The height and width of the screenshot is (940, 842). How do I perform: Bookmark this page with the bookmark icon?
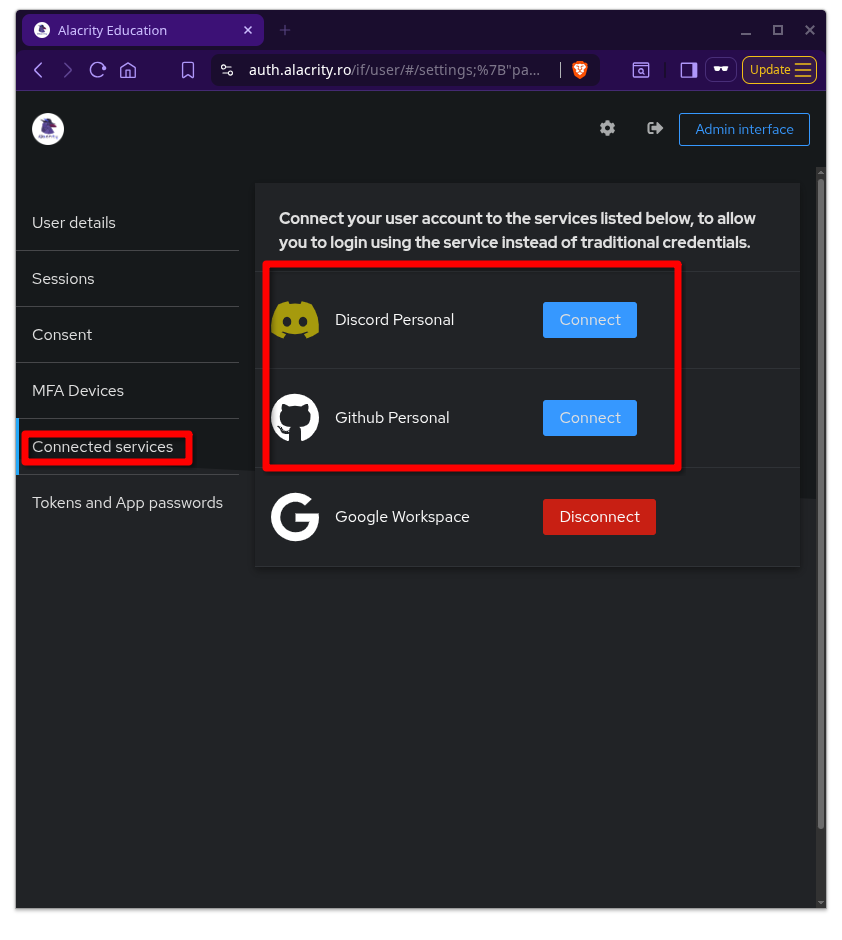click(x=188, y=70)
